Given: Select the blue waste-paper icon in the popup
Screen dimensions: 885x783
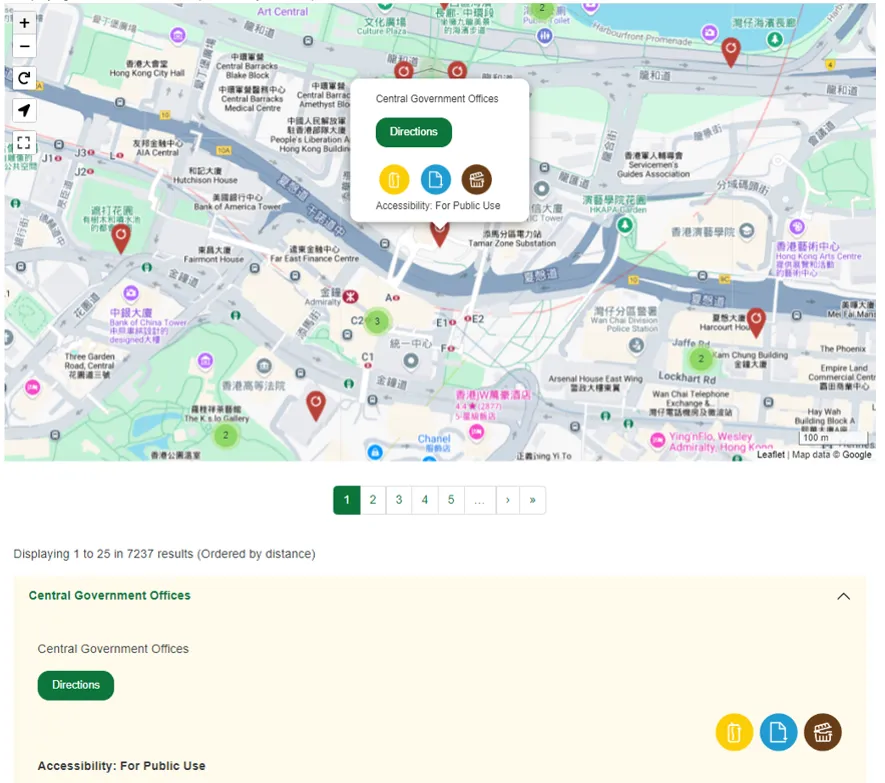Looking at the screenshot, I should click(436, 179).
